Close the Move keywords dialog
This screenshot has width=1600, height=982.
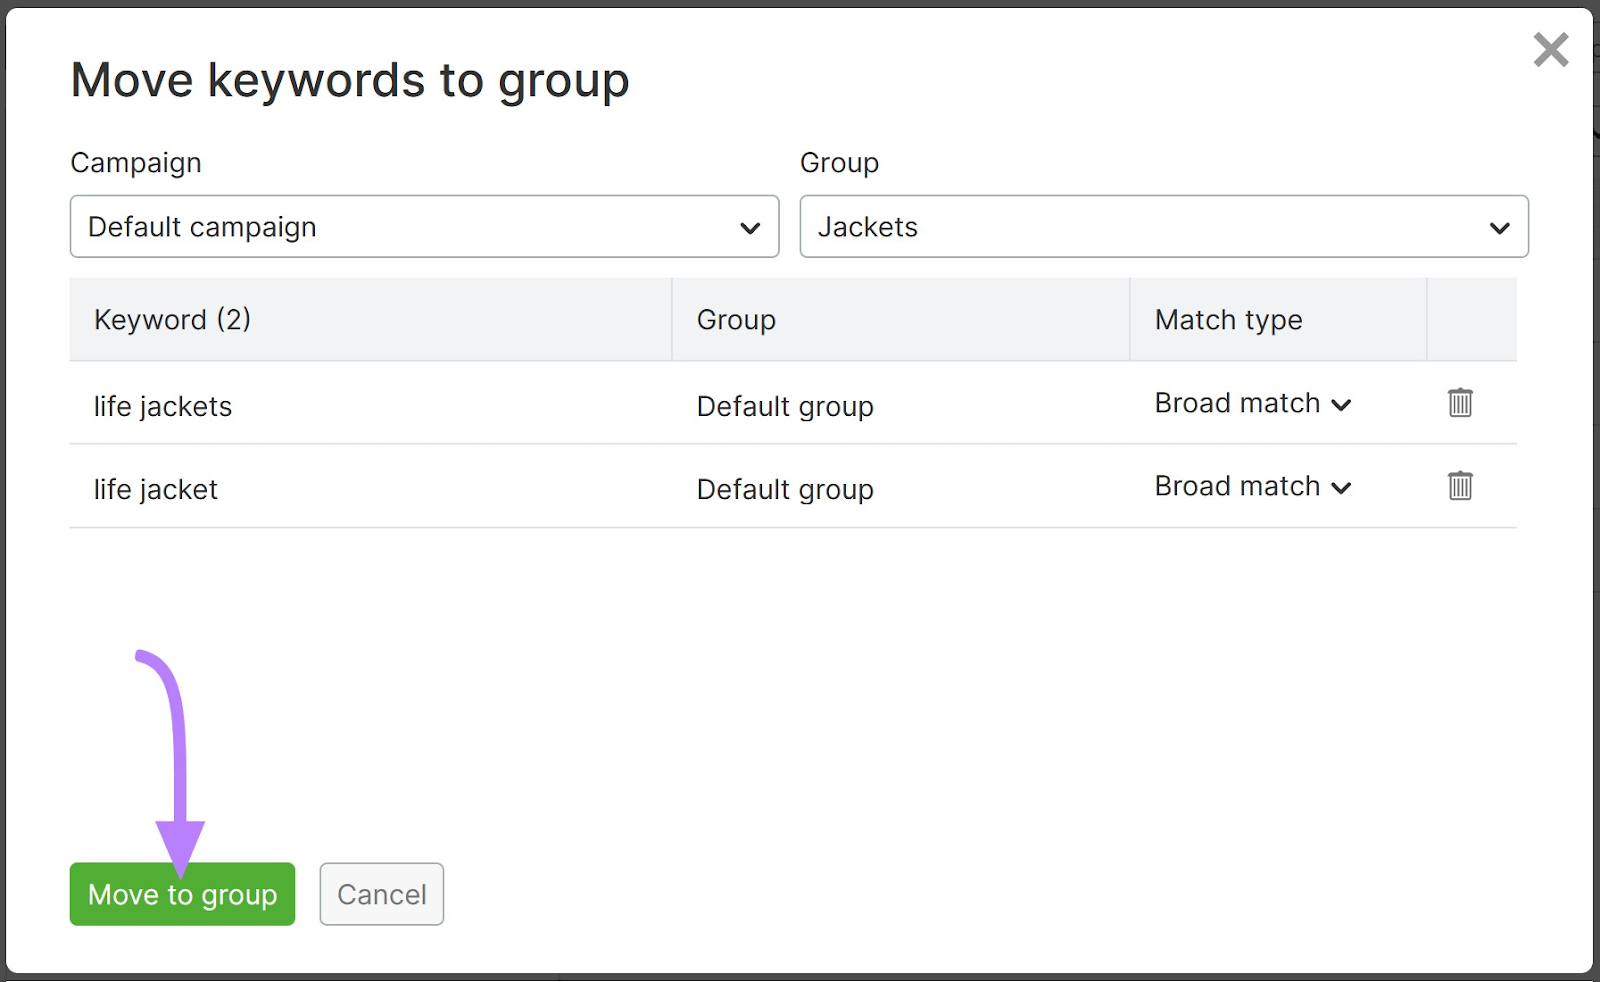coord(1550,49)
